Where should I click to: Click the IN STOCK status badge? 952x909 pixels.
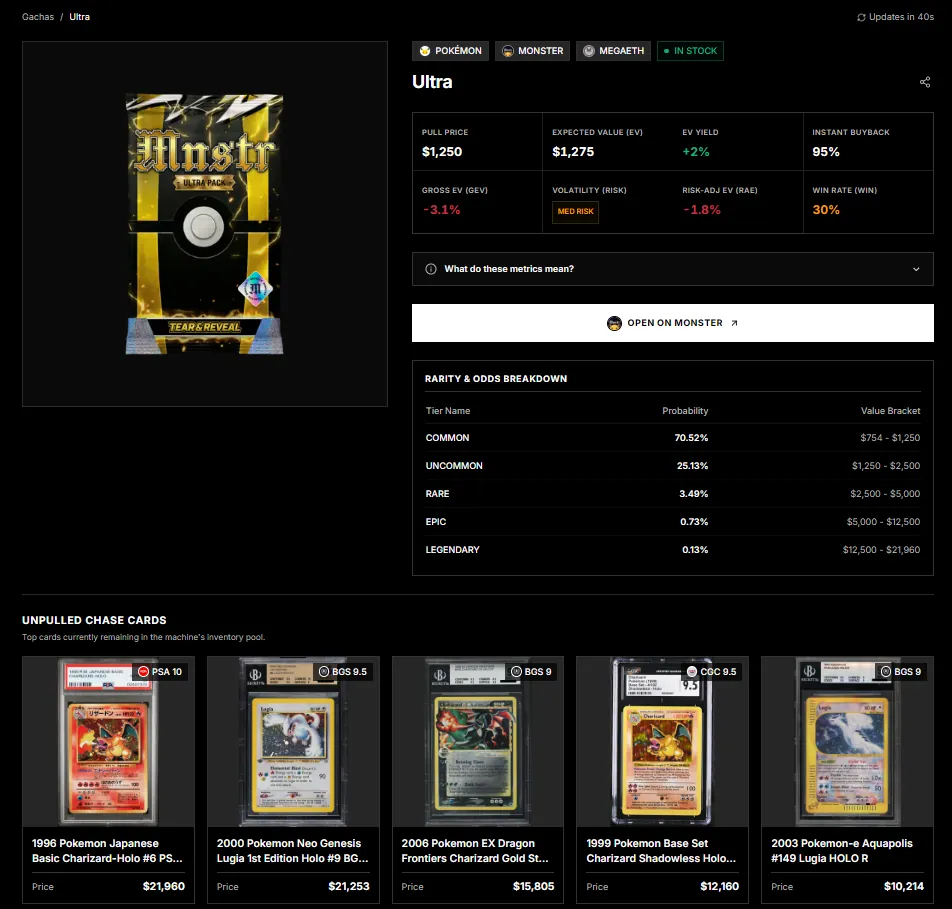(690, 51)
